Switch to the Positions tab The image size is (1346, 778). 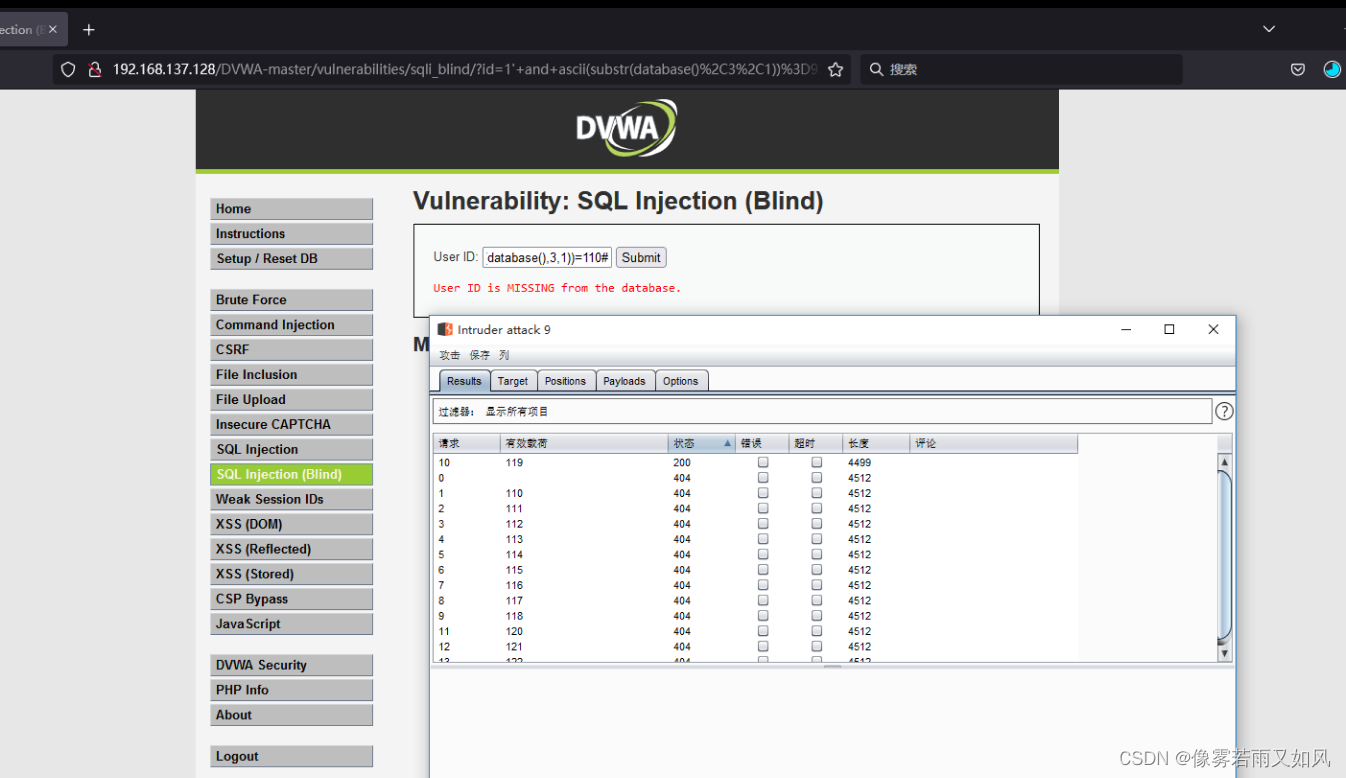point(566,381)
